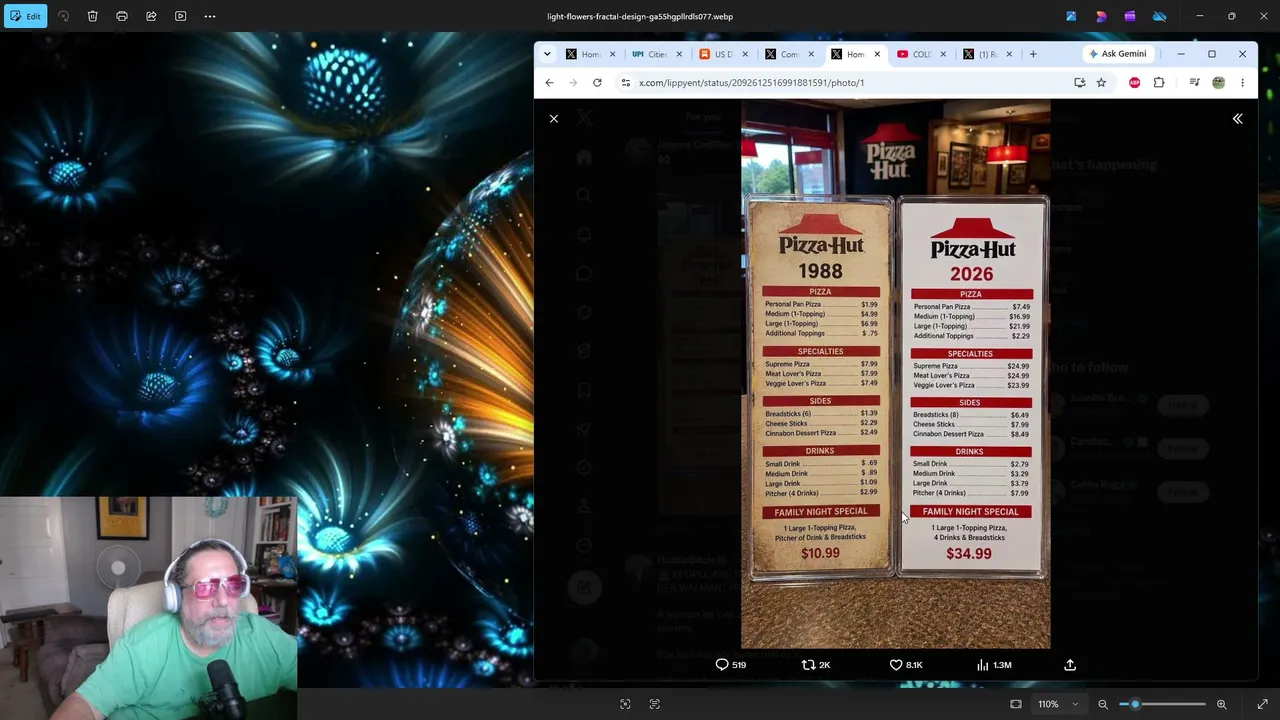Screen dimensions: 1280x720
Task: Bookmark this page with star icon
Action: point(1101,83)
